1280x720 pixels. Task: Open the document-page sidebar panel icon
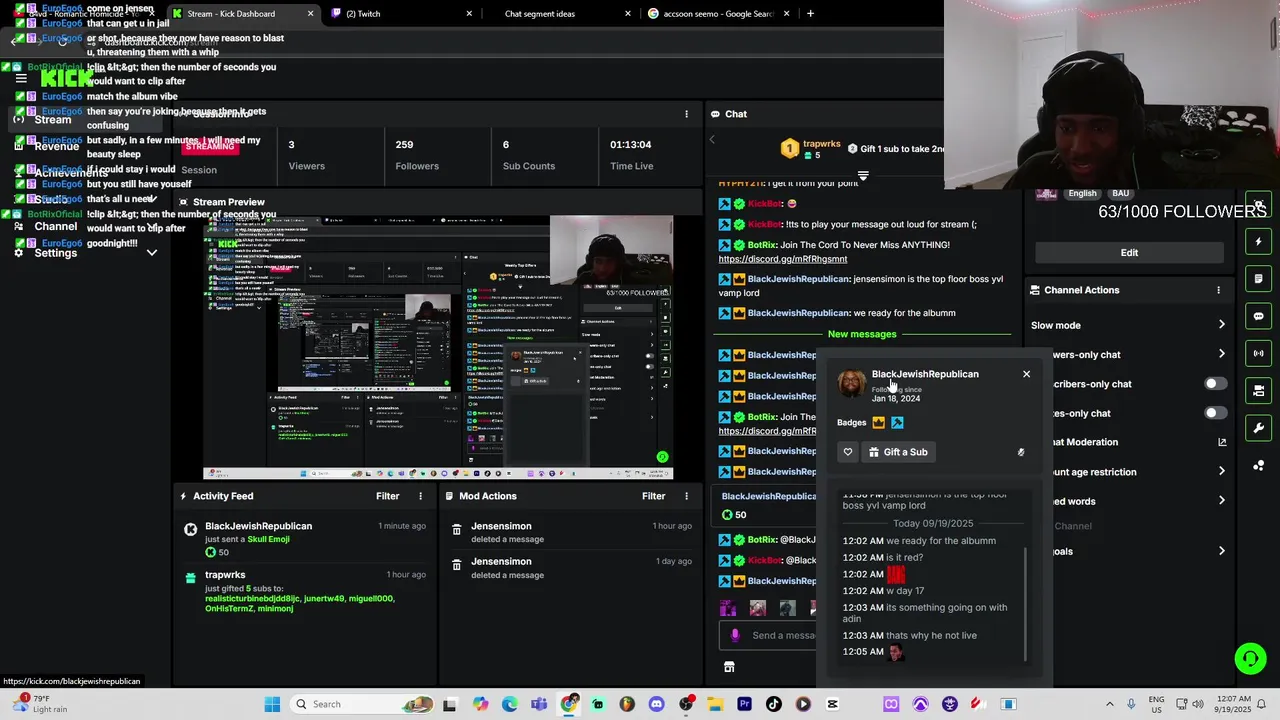(1259, 279)
